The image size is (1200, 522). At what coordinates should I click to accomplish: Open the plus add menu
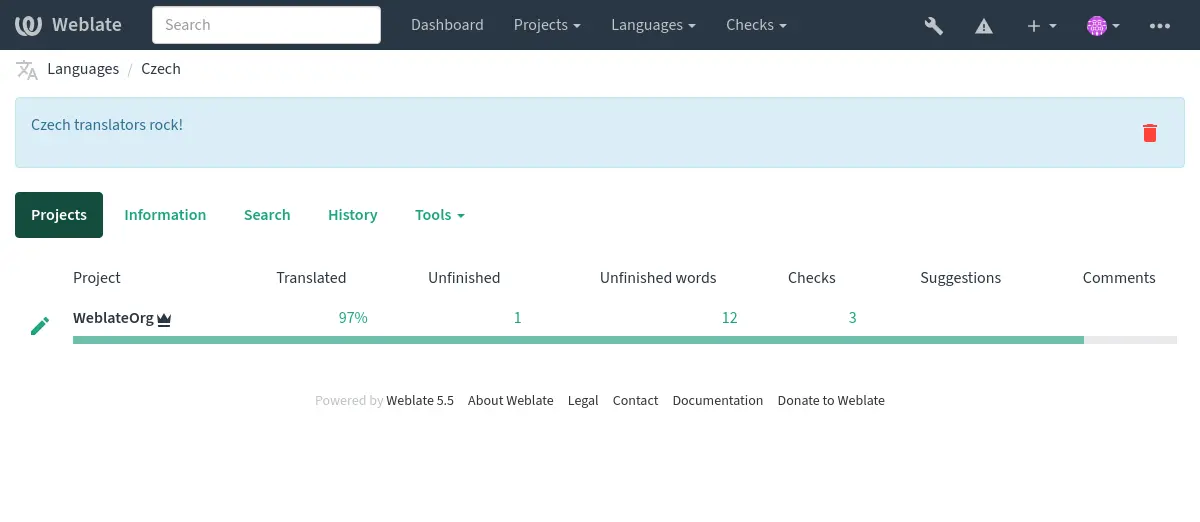(1041, 26)
